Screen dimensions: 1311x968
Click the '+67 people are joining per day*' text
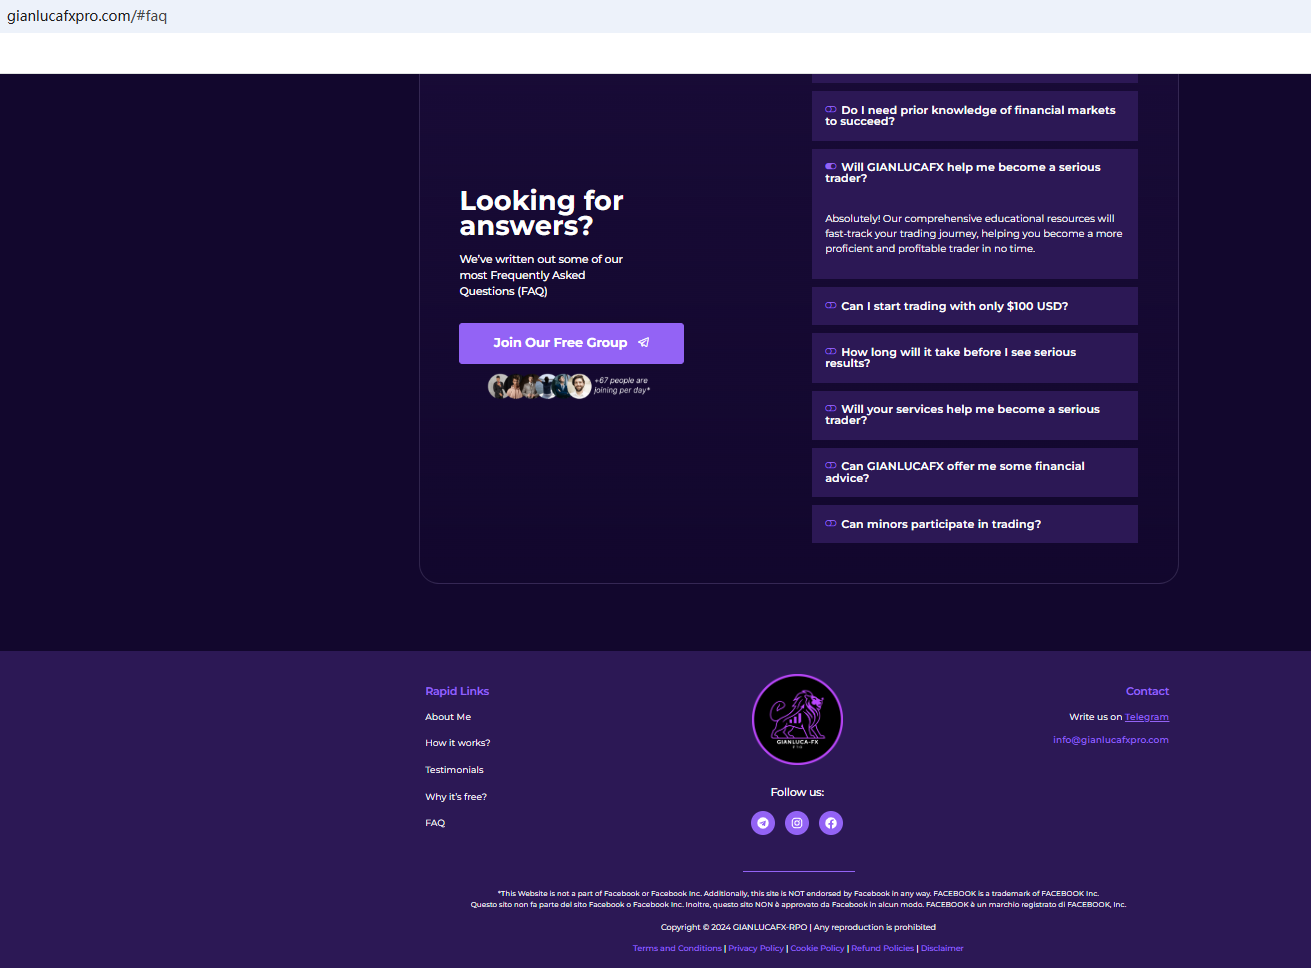(622, 386)
